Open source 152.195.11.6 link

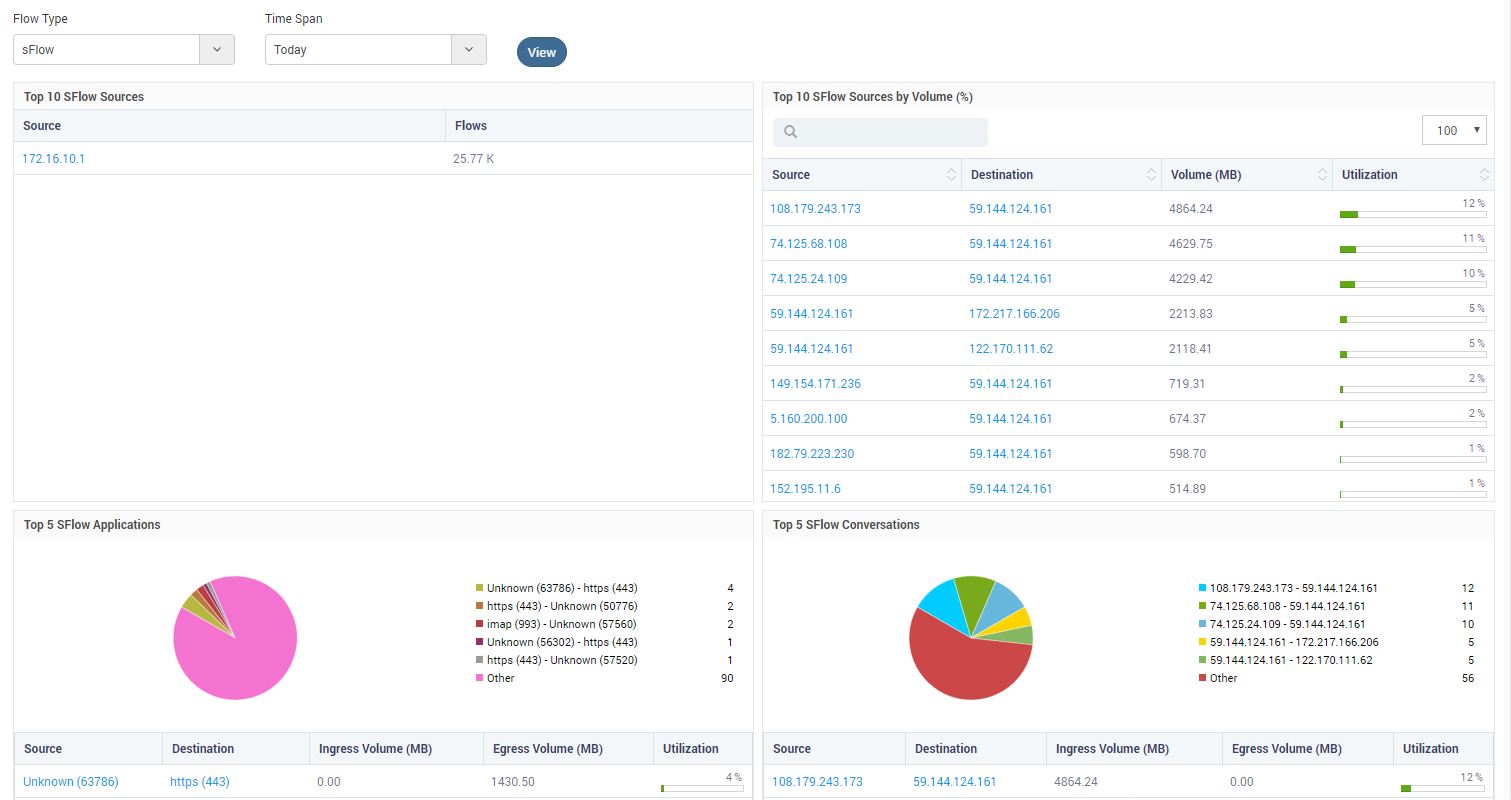pos(805,489)
